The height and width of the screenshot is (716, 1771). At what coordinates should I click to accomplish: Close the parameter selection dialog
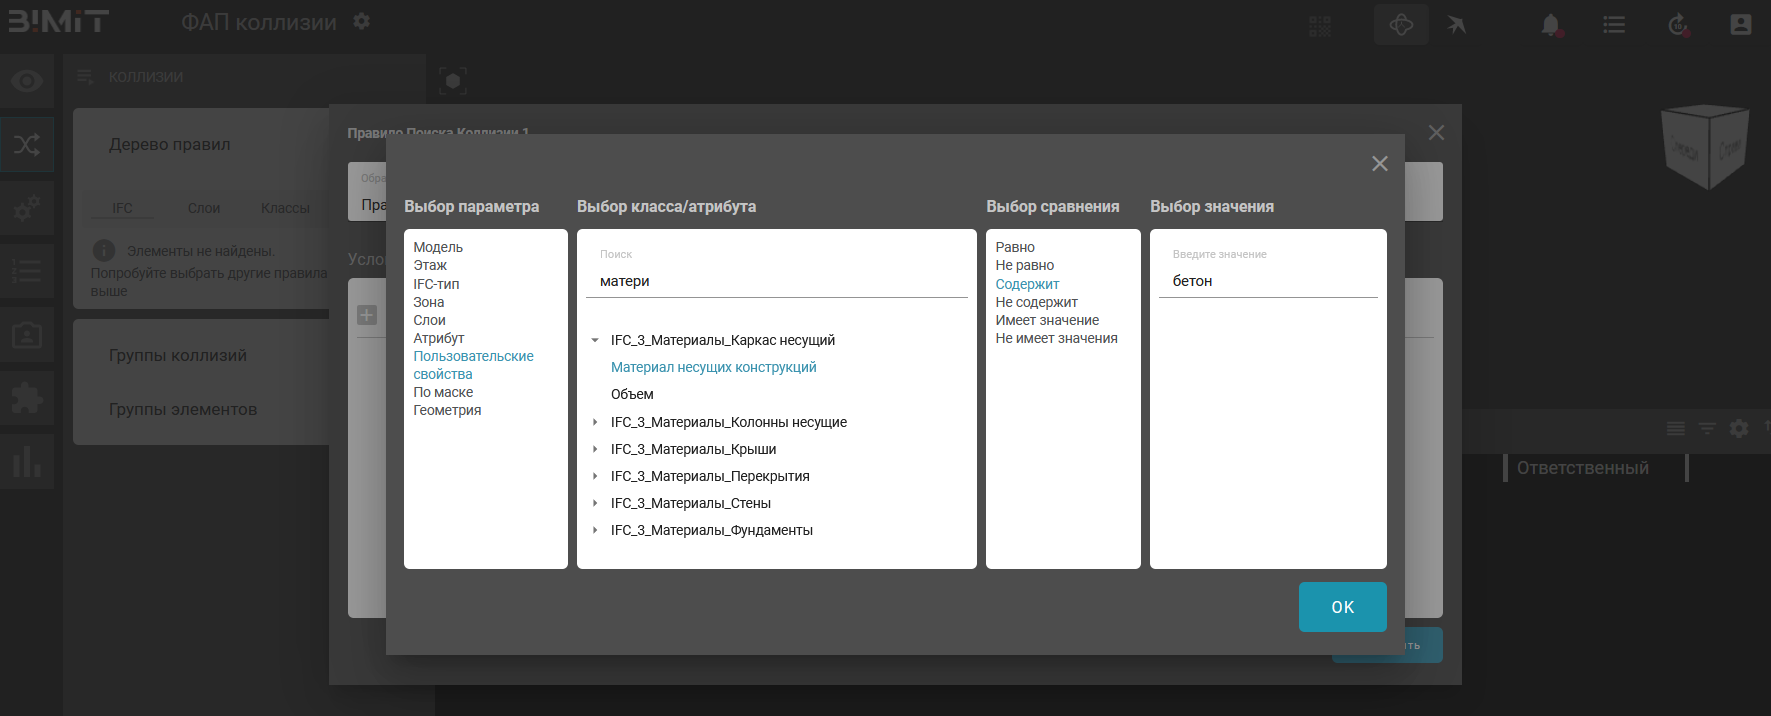(1379, 164)
